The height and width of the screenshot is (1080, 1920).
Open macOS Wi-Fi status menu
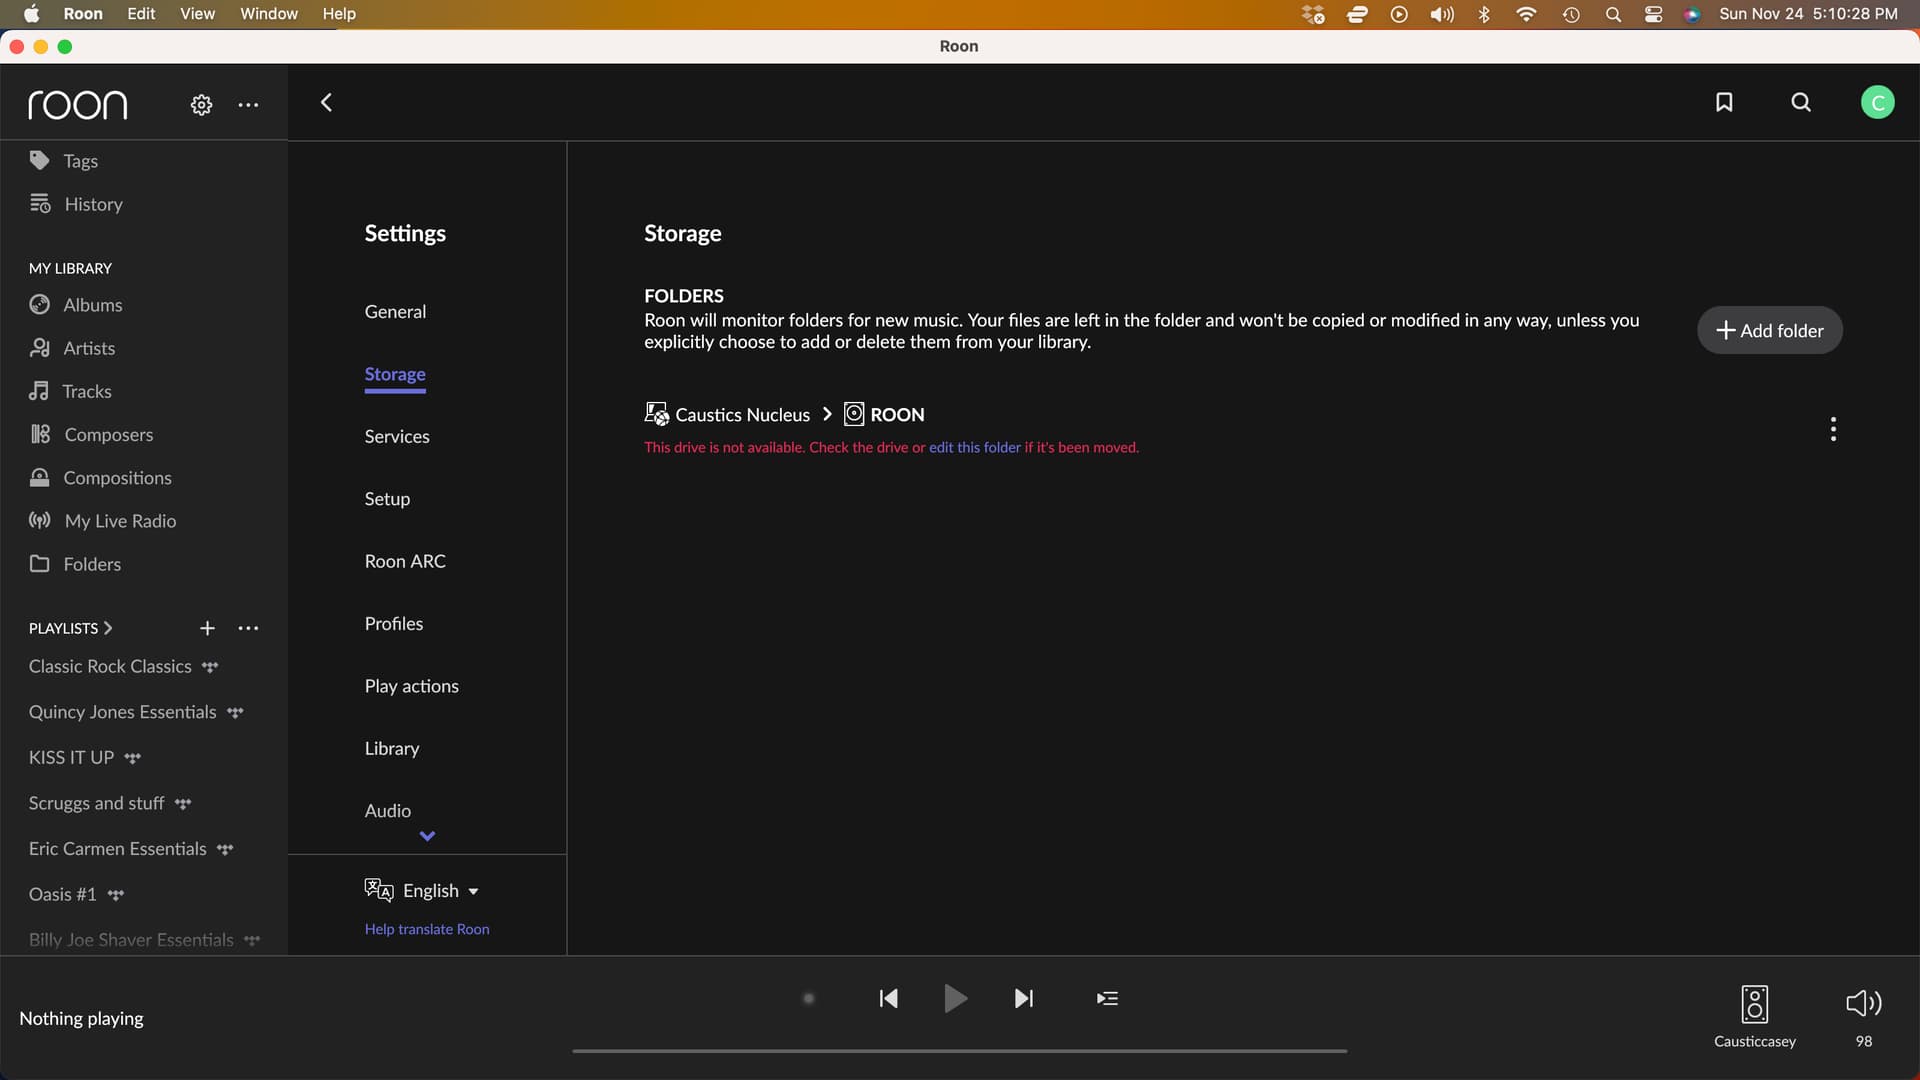[x=1526, y=14]
